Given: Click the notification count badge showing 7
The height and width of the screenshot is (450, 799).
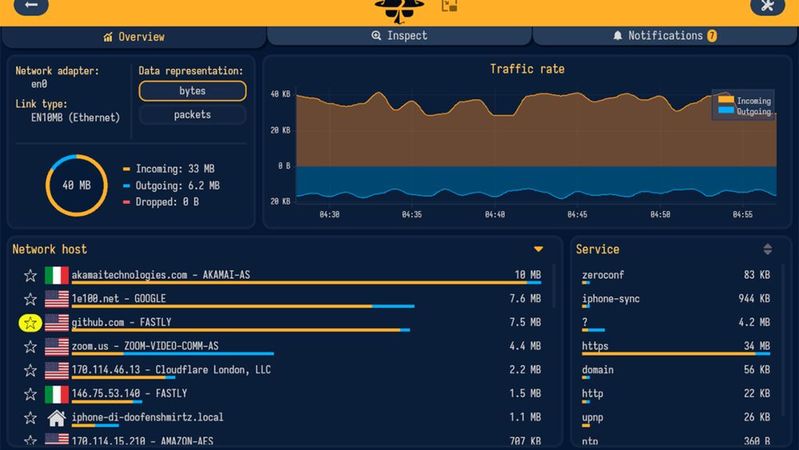Looking at the screenshot, I should [x=712, y=36].
